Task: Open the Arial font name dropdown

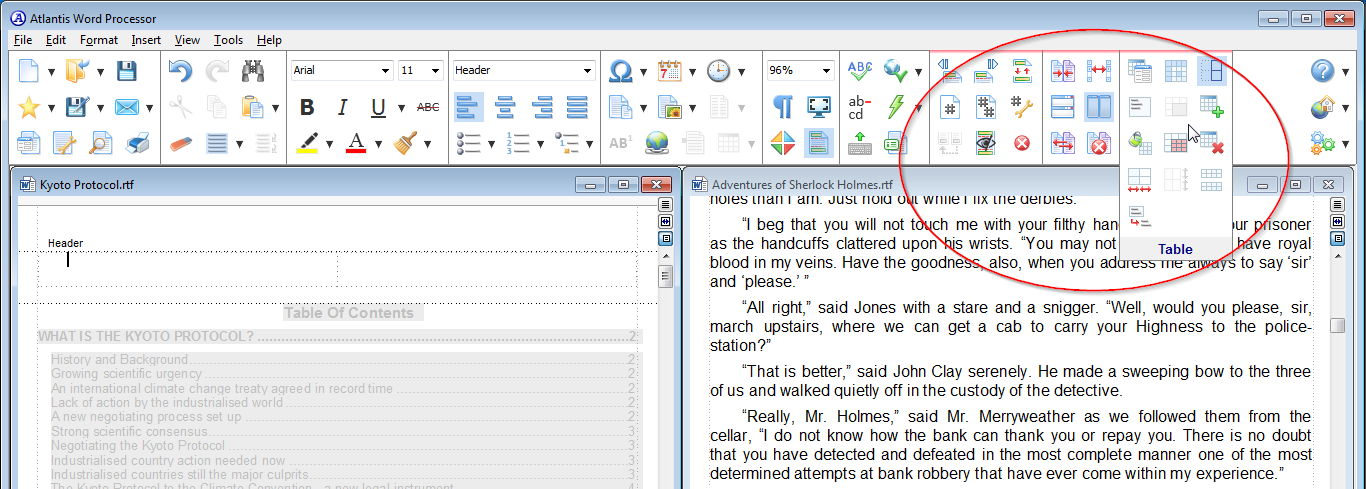Action: pos(385,70)
